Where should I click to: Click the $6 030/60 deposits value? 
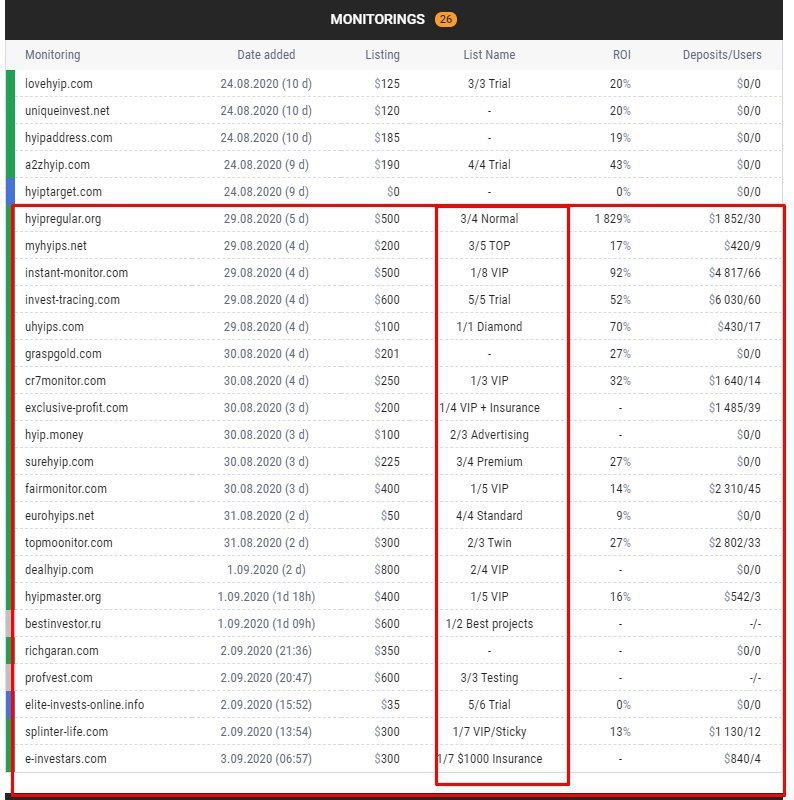[735, 300]
